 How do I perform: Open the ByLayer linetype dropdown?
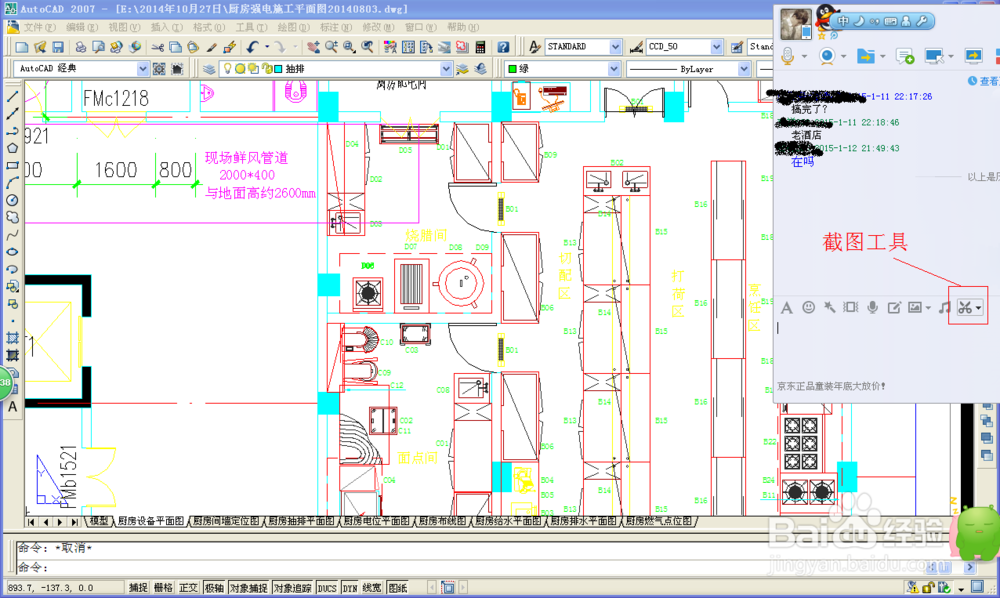(744, 69)
